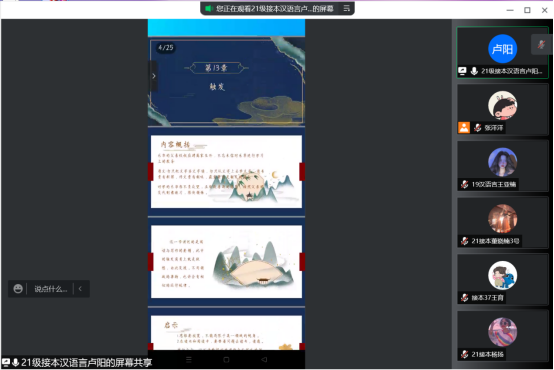
Task: Toggle the muted mic button on 卢阳's tile corner
Action: click(541, 45)
